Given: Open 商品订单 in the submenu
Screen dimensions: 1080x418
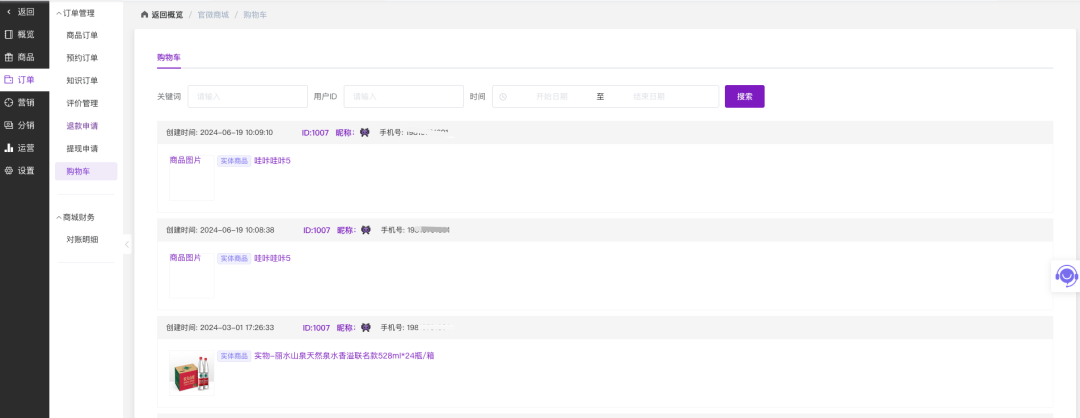Looking at the screenshot, I should [x=82, y=36].
